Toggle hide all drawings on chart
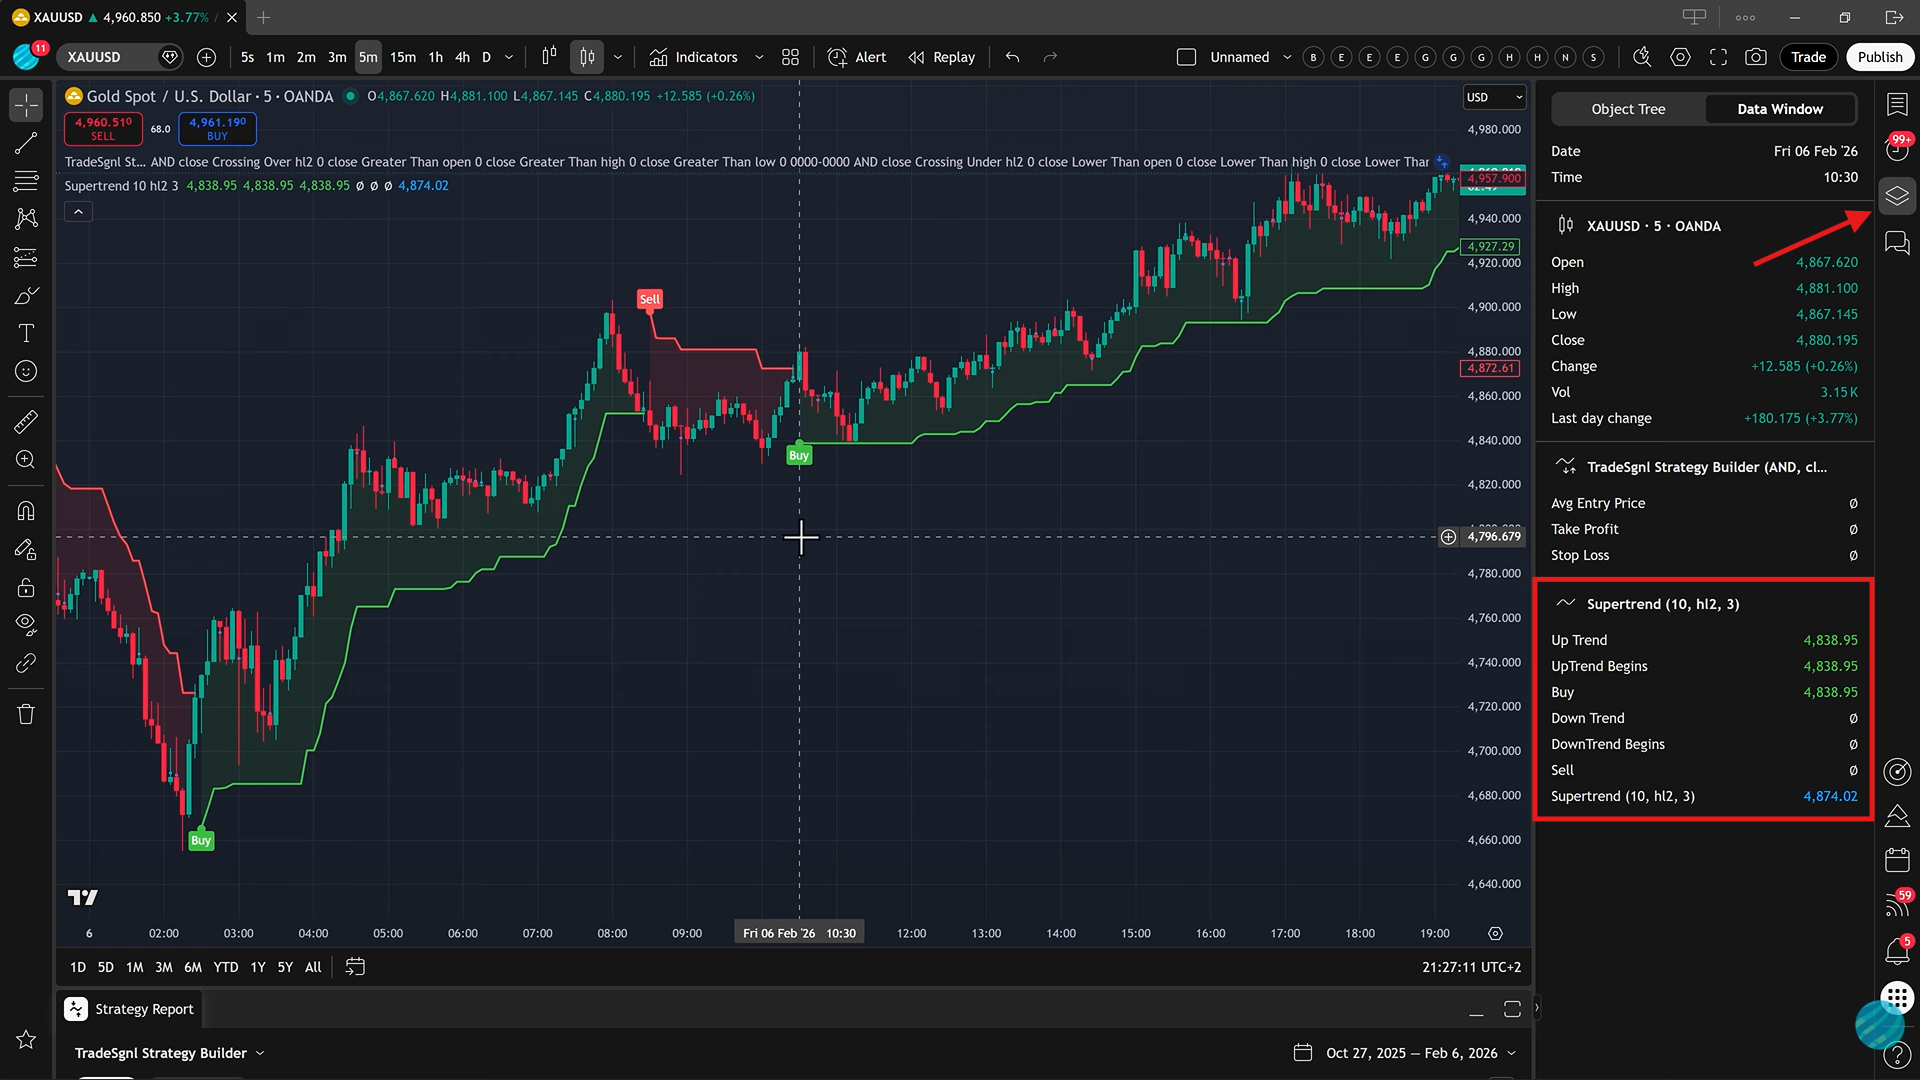The width and height of the screenshot is (1920, 1080). point(25,623)
